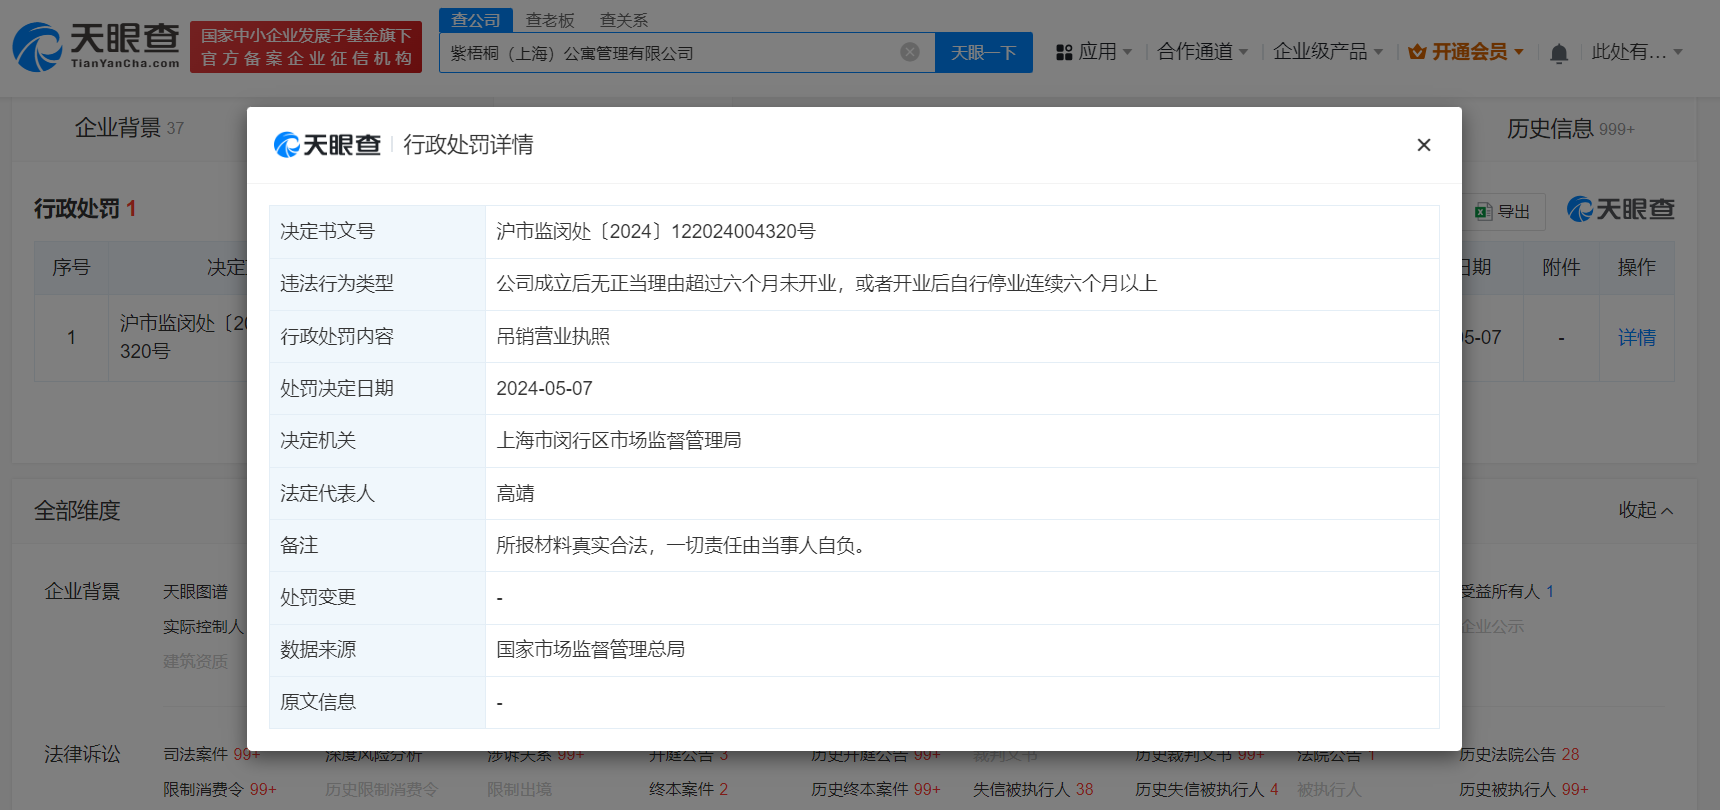This screenshot has height=810, width=1720.
Task: Open the 实际控制人 link
Action: 204,627
